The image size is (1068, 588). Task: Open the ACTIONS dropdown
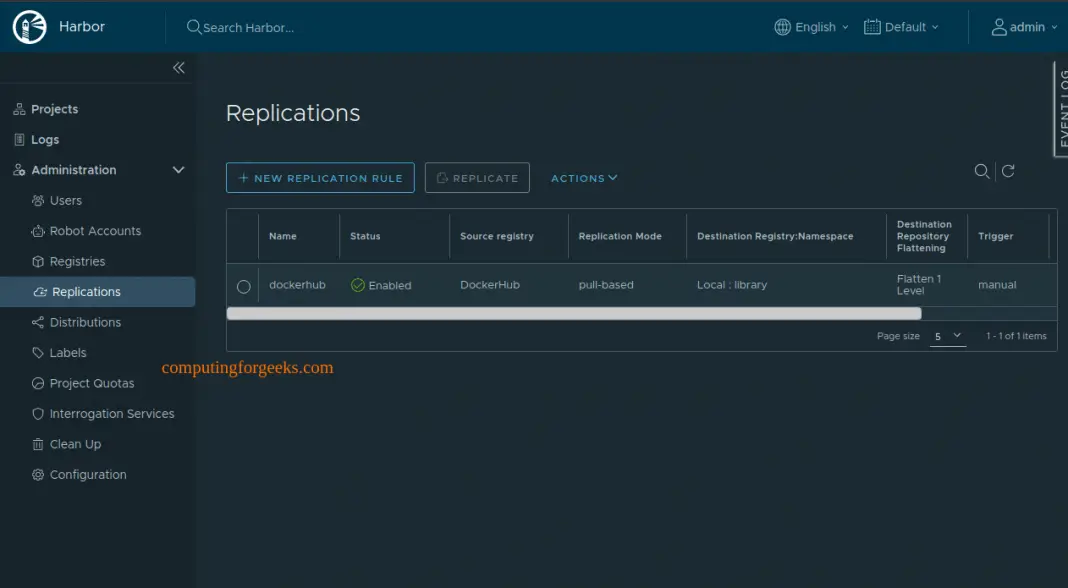(x=583, y=177)
